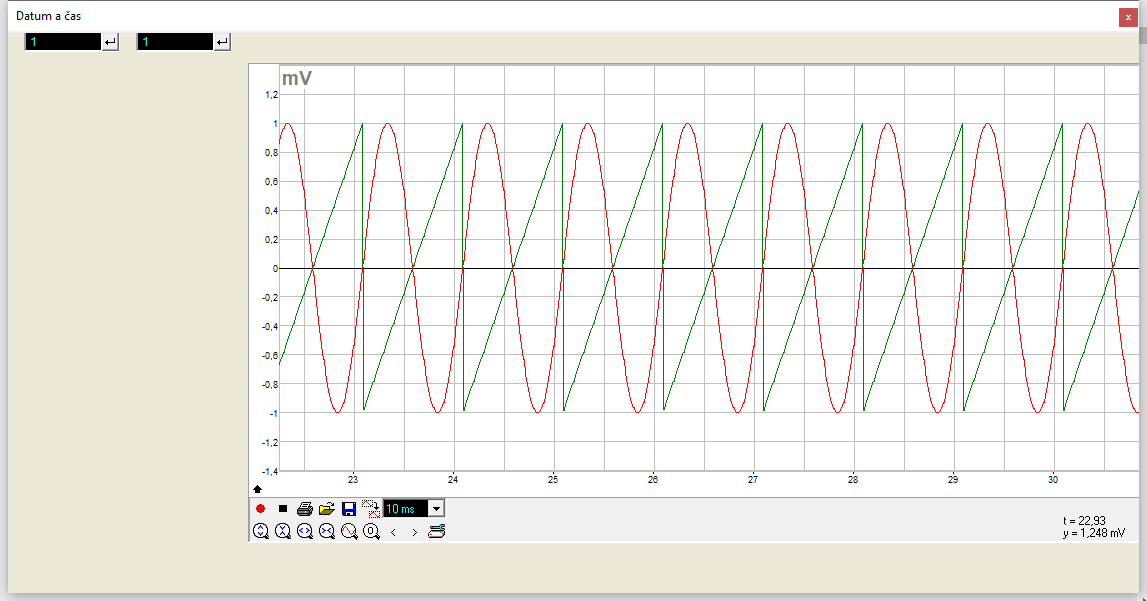Reset zoom with the zero magnifier icon
Viewport: 1147px width, 601px height.
(371, 532)
